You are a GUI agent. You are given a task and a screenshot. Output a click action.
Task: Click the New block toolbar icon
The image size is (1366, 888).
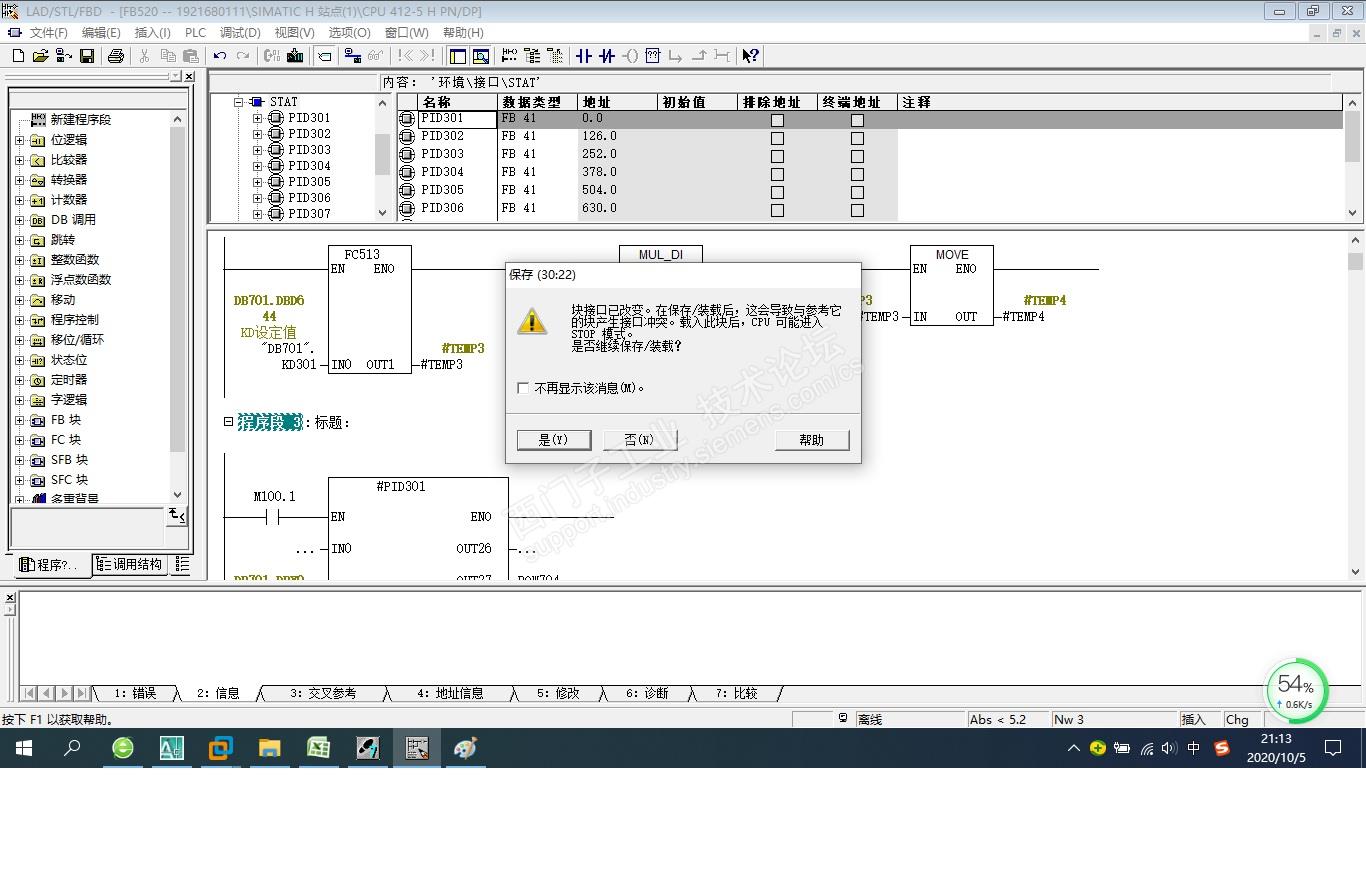(17, 56)
